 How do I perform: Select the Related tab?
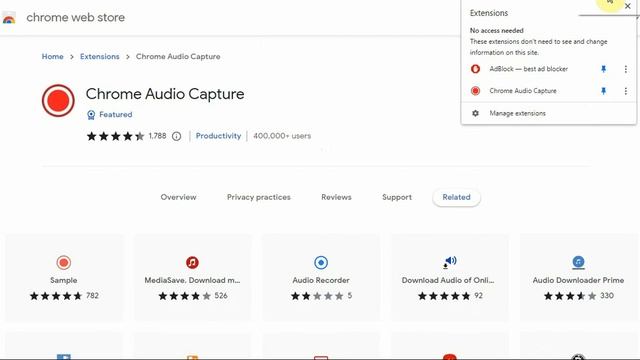pos(456,197)
